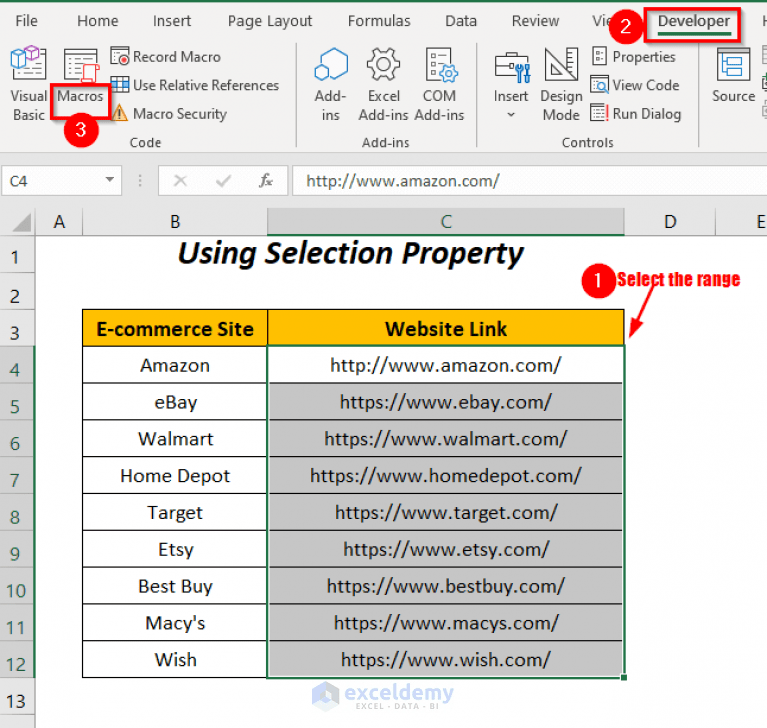Cancel formula bar entry with X
The height and width of the screenshot is (728, 767).
180,181
